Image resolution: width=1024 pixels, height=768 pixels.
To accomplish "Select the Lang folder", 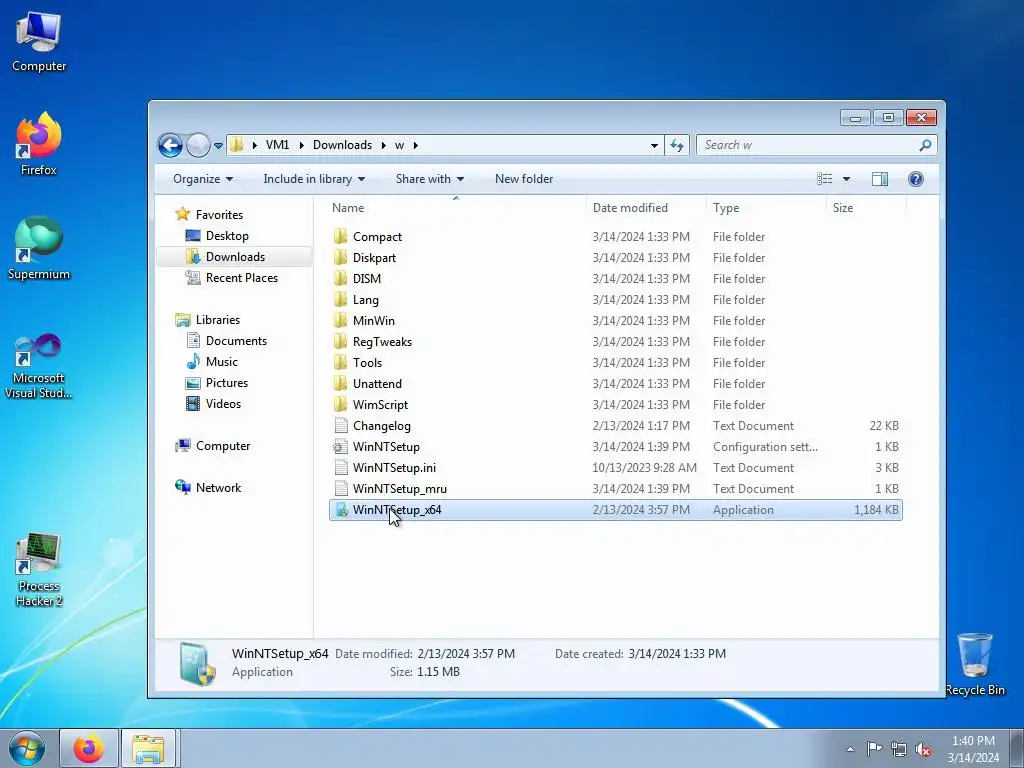I will coord(615,299).
